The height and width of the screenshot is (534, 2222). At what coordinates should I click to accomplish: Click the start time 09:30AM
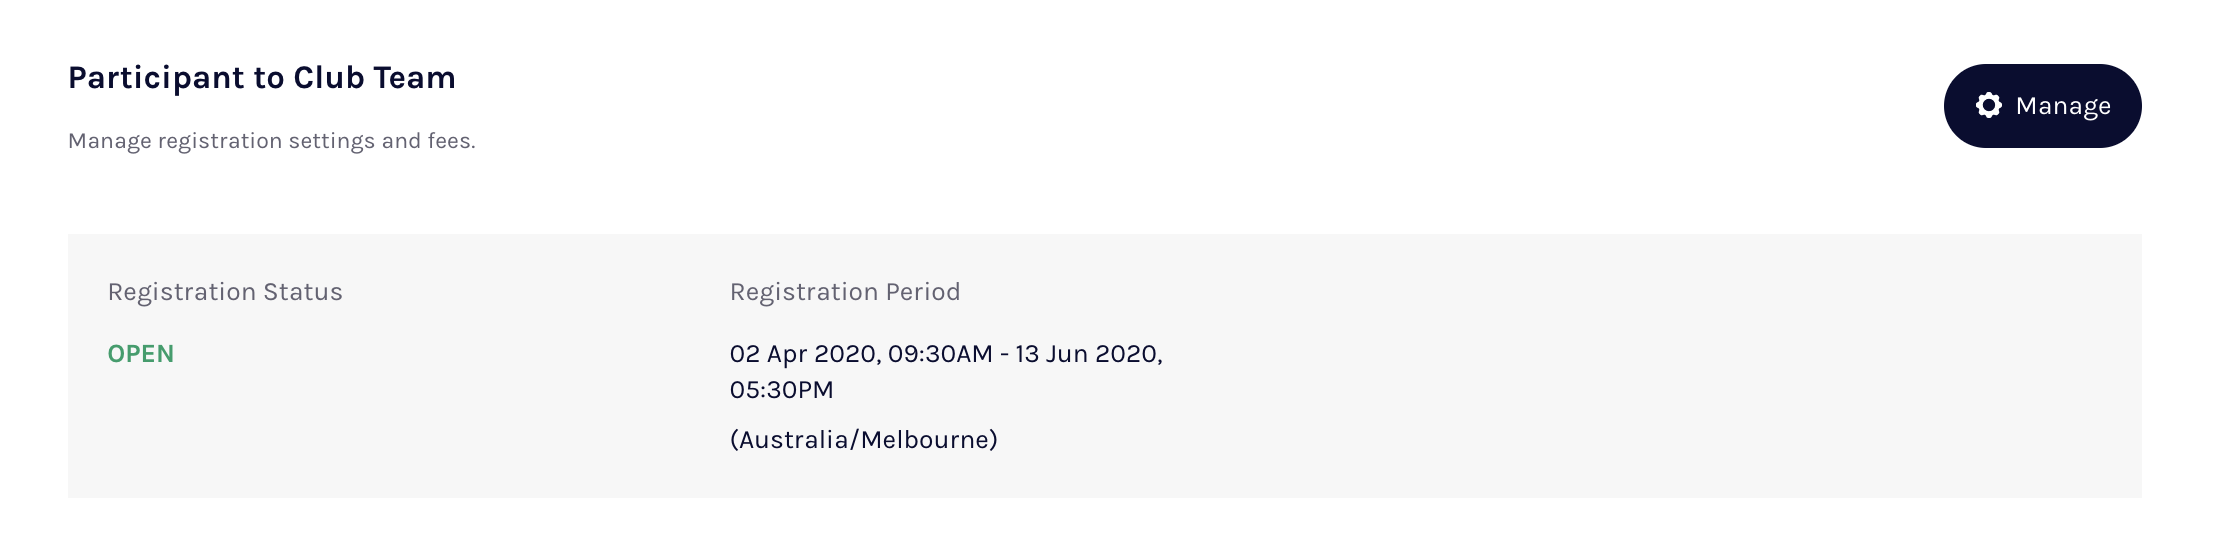tap(940, 354)
